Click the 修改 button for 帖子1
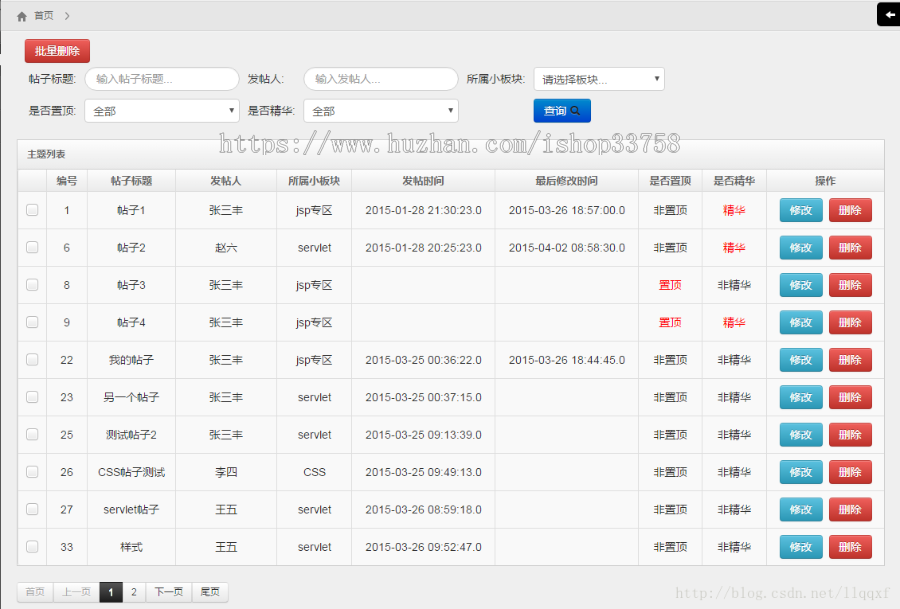The image size is (900, 609). click(800, 210)
